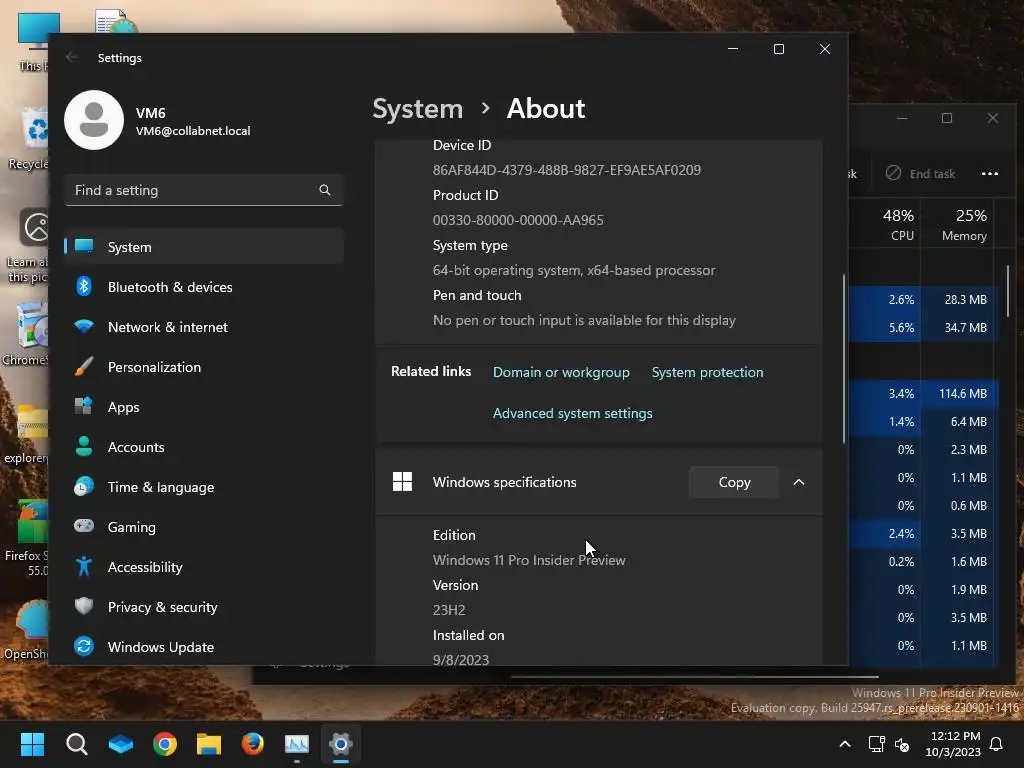The height and width of the screenshot is (768, 1024).
Task: Click the Accessibility figure icon
Action: pyautogui.click(x=84, y=566)
